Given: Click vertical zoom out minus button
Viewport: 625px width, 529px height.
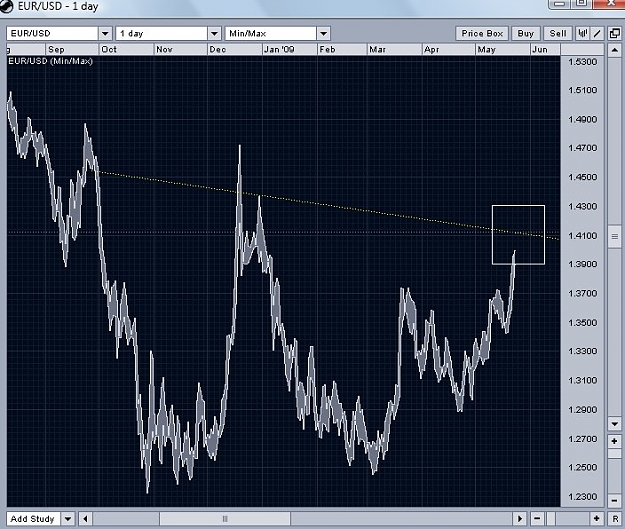Looking at the screenshot, I should point(615,501).
